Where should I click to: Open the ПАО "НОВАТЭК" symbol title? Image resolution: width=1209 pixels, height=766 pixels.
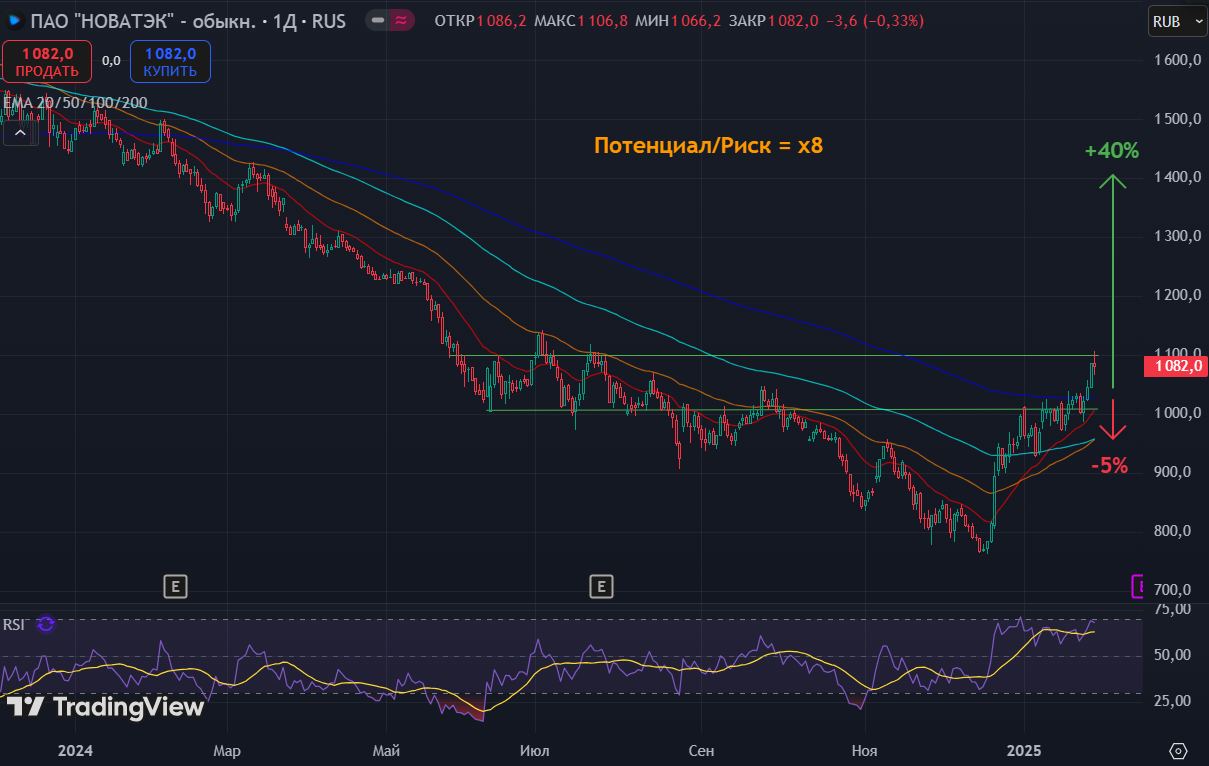[187, 20]
